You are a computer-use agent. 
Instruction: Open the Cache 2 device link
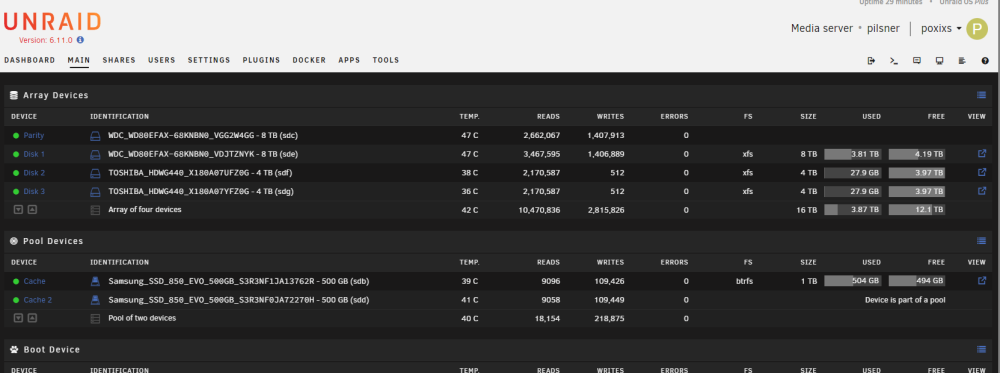pos(38,300)
